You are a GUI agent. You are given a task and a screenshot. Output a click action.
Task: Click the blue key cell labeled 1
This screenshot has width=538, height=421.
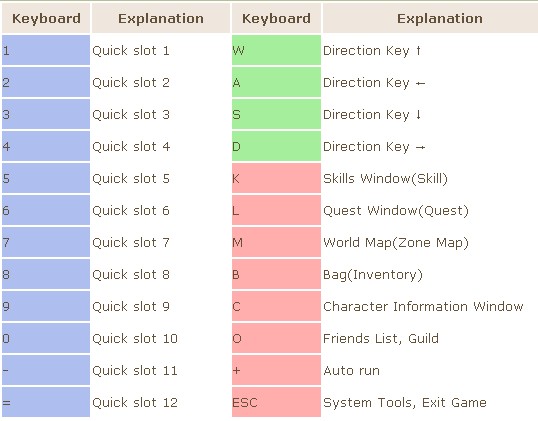(x=46, y=50)
